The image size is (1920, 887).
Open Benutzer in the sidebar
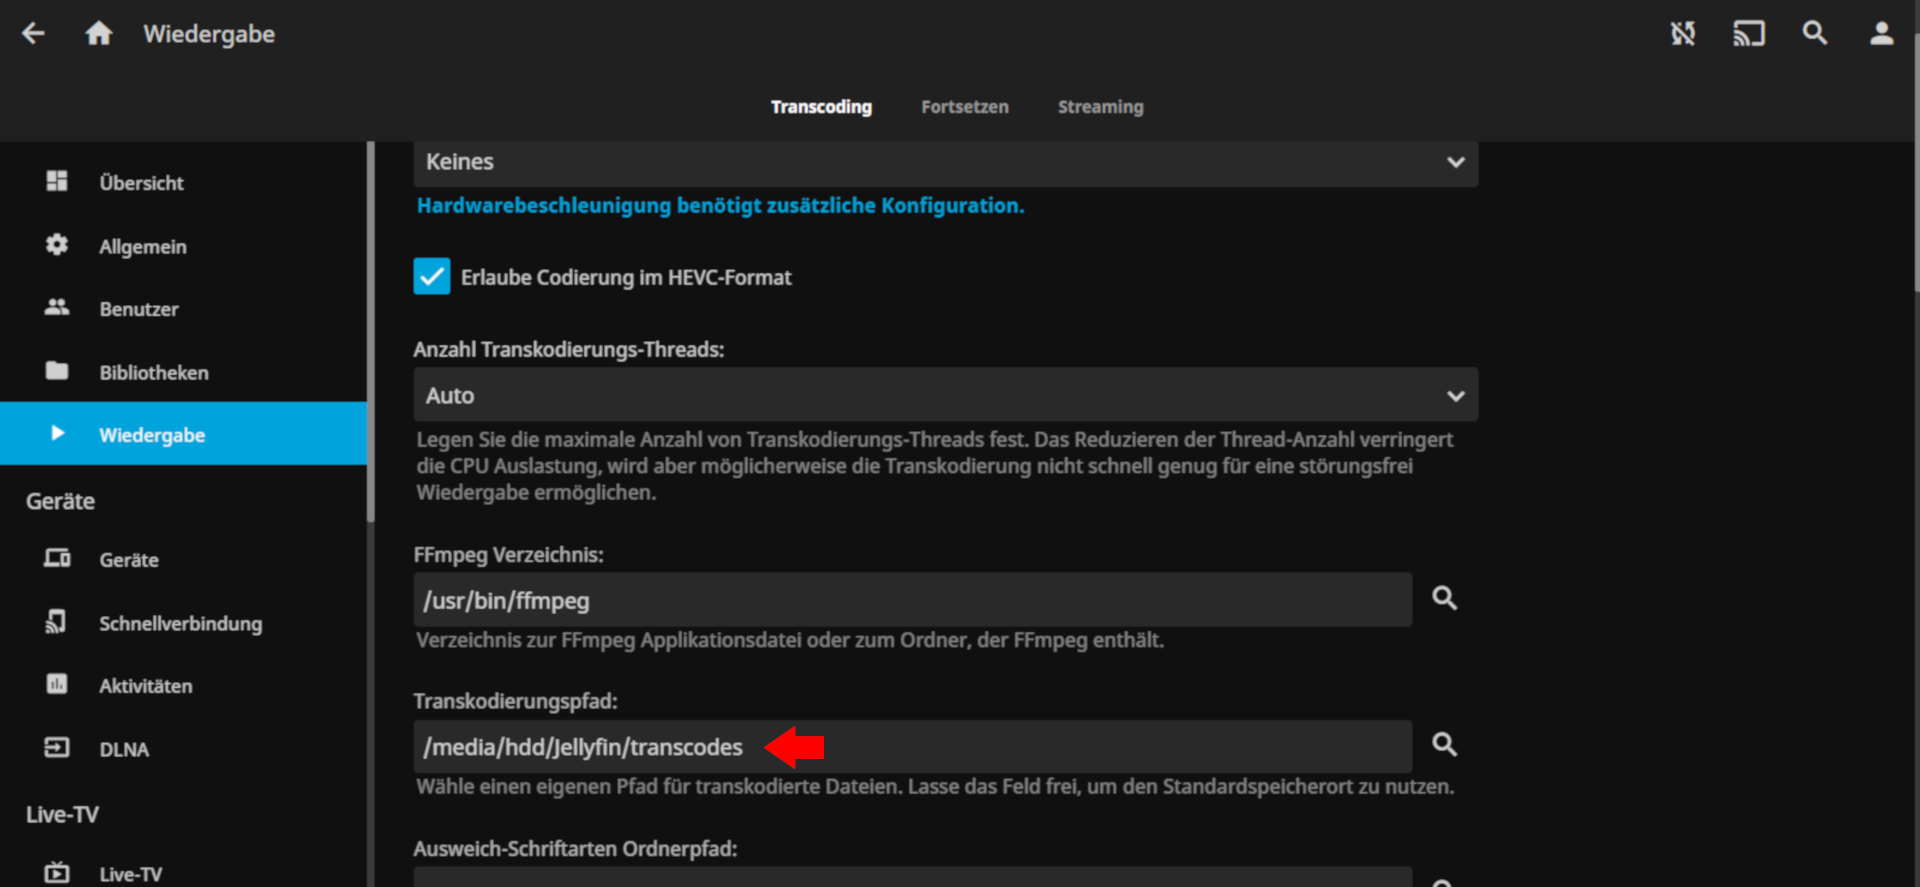138,310
